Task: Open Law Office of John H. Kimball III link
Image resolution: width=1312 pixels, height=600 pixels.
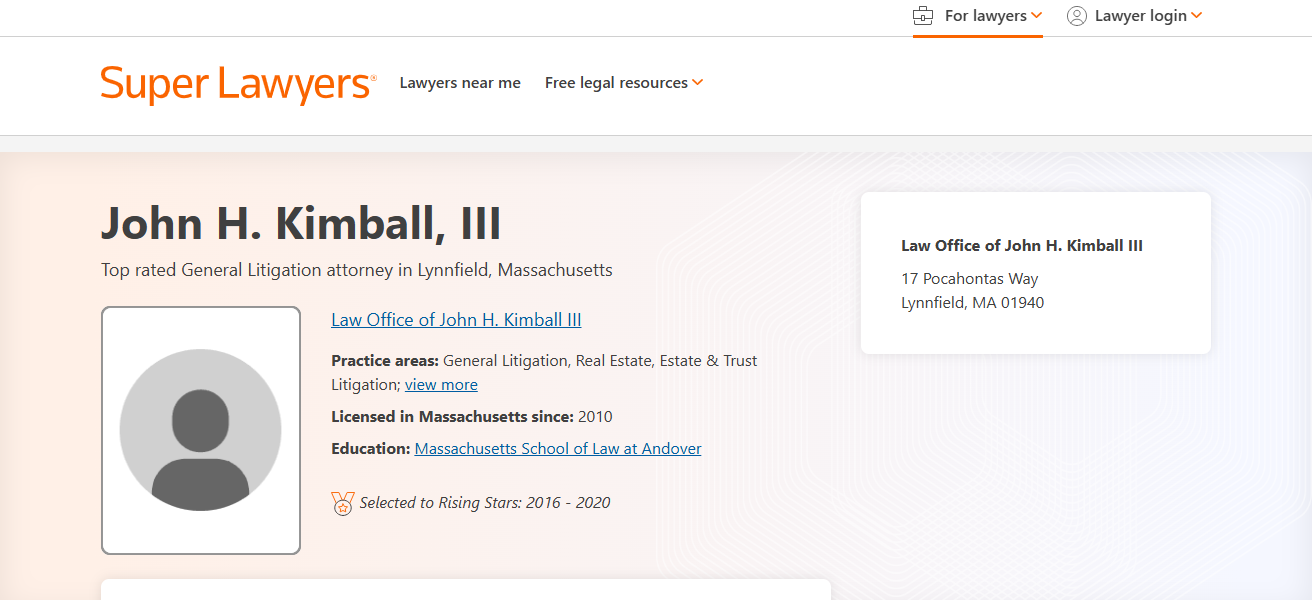Action: (456, 320)
